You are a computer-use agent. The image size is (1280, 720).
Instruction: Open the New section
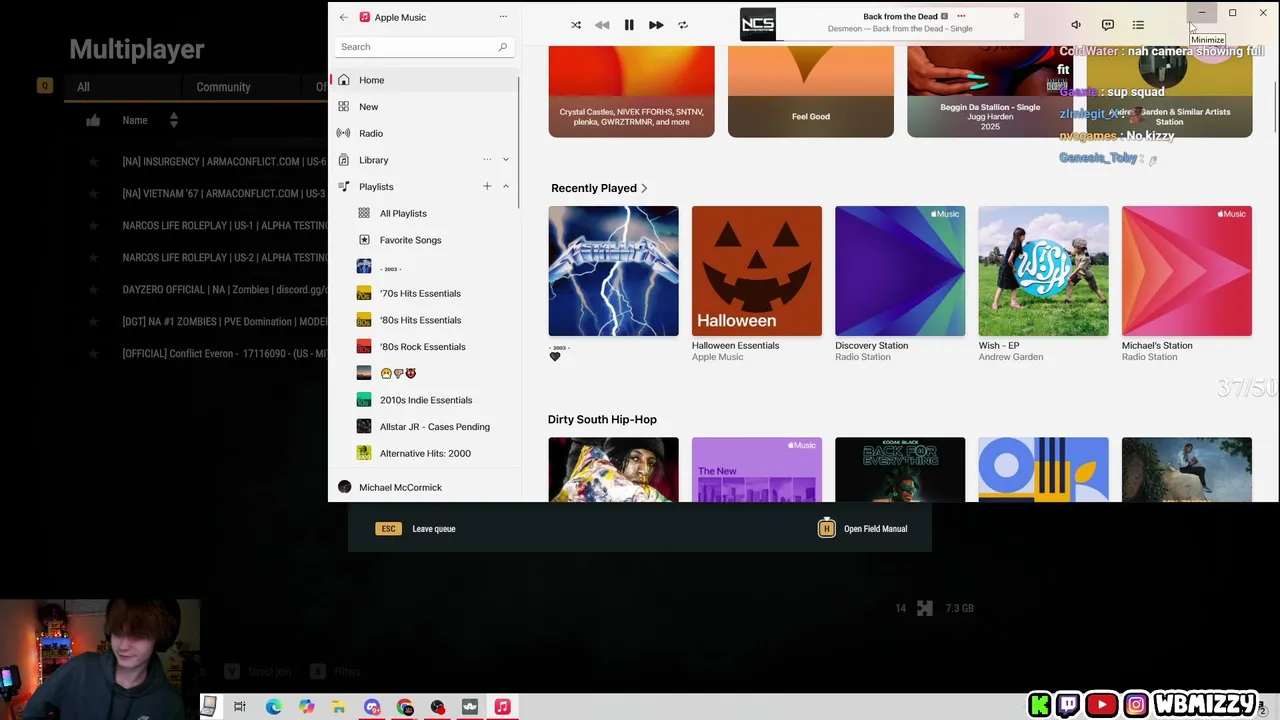424,107
